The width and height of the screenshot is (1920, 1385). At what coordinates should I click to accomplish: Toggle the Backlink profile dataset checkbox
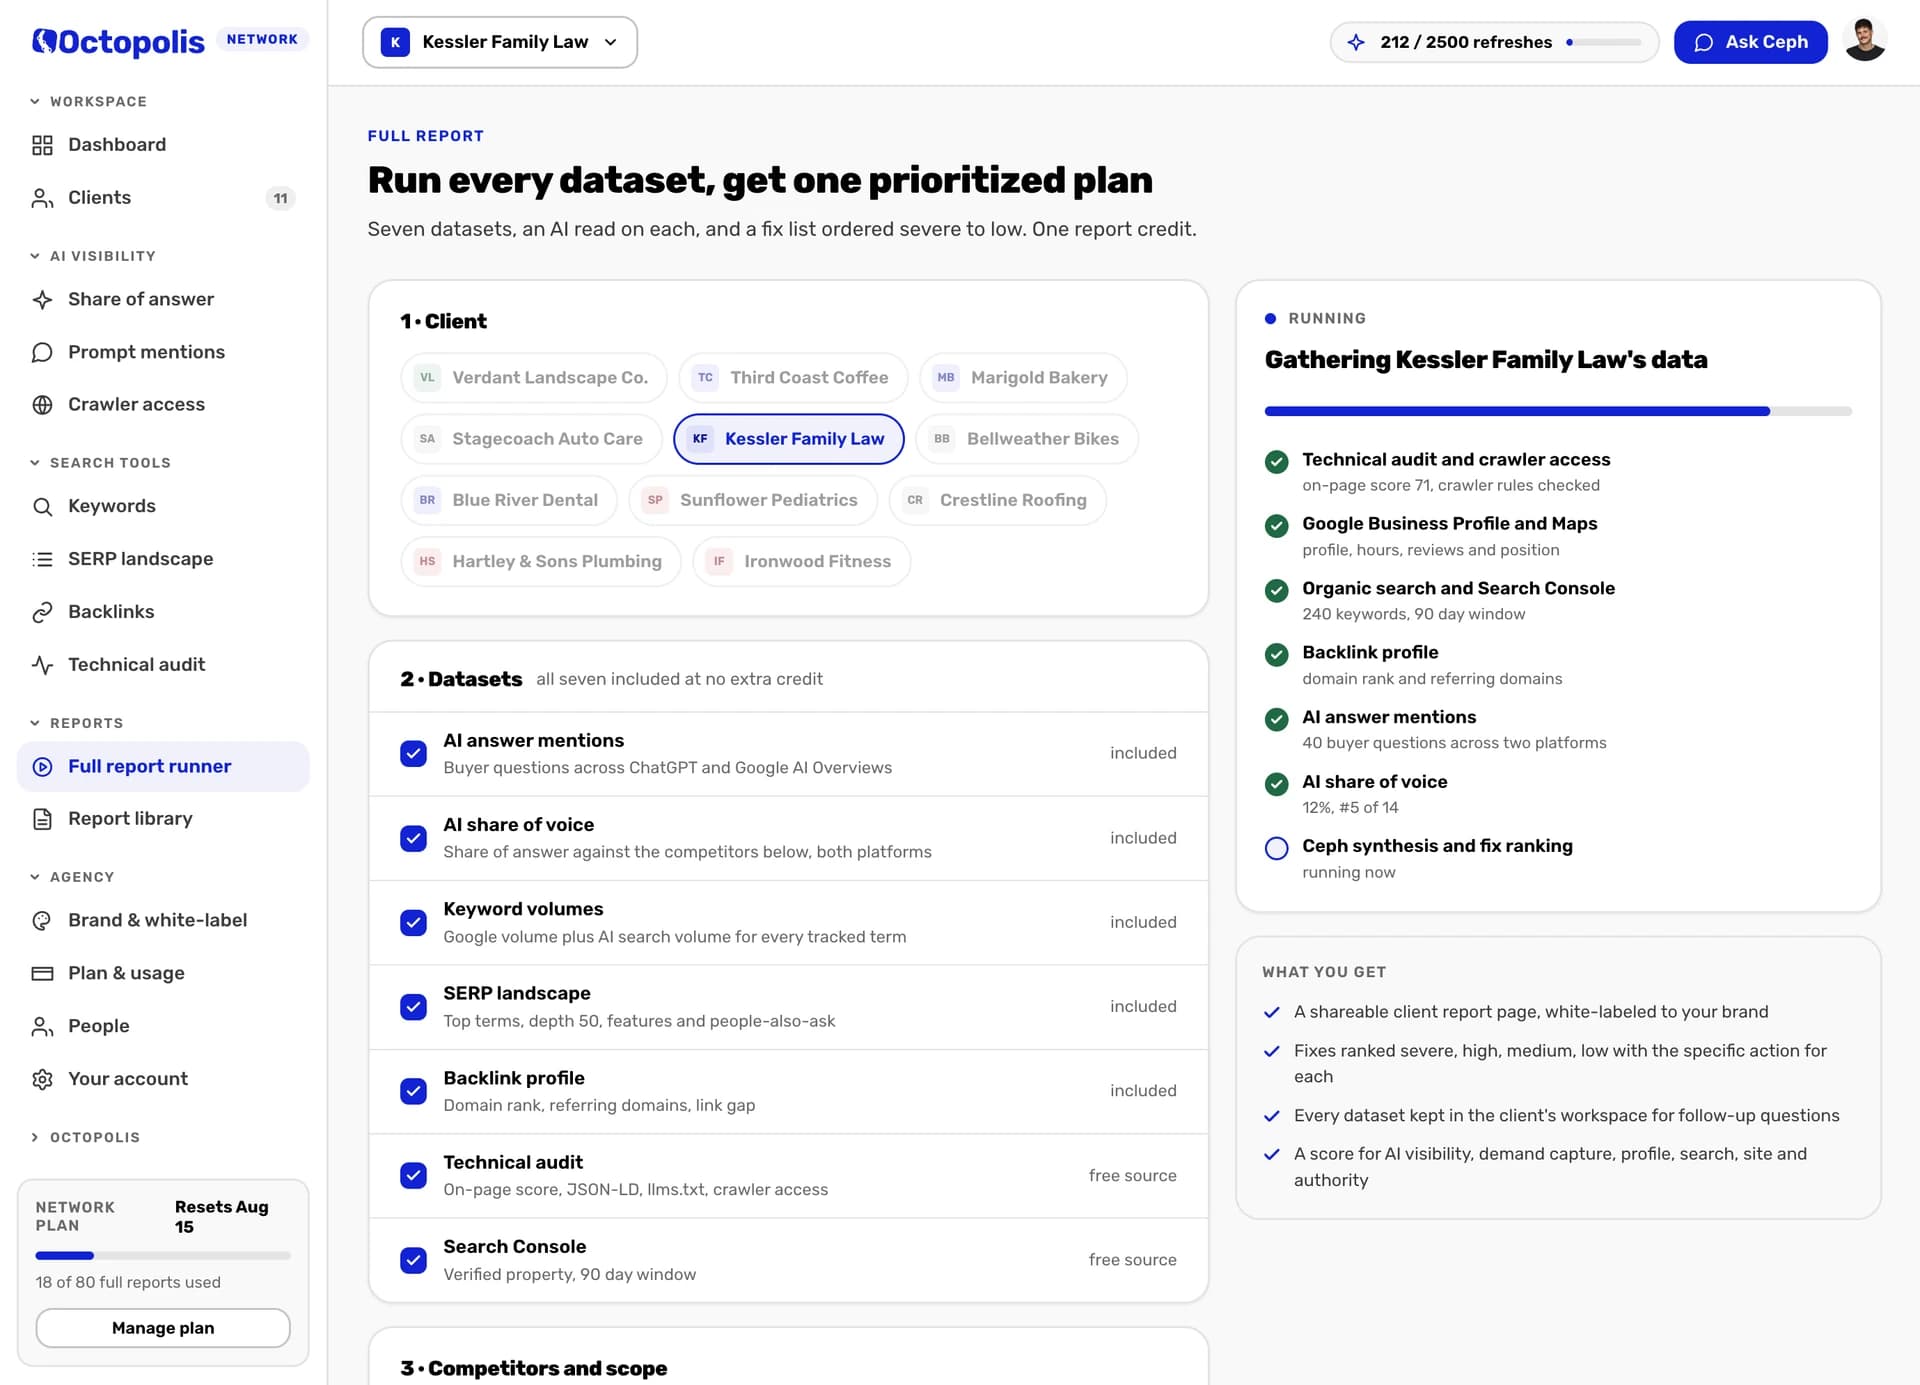coord(413,1091)
